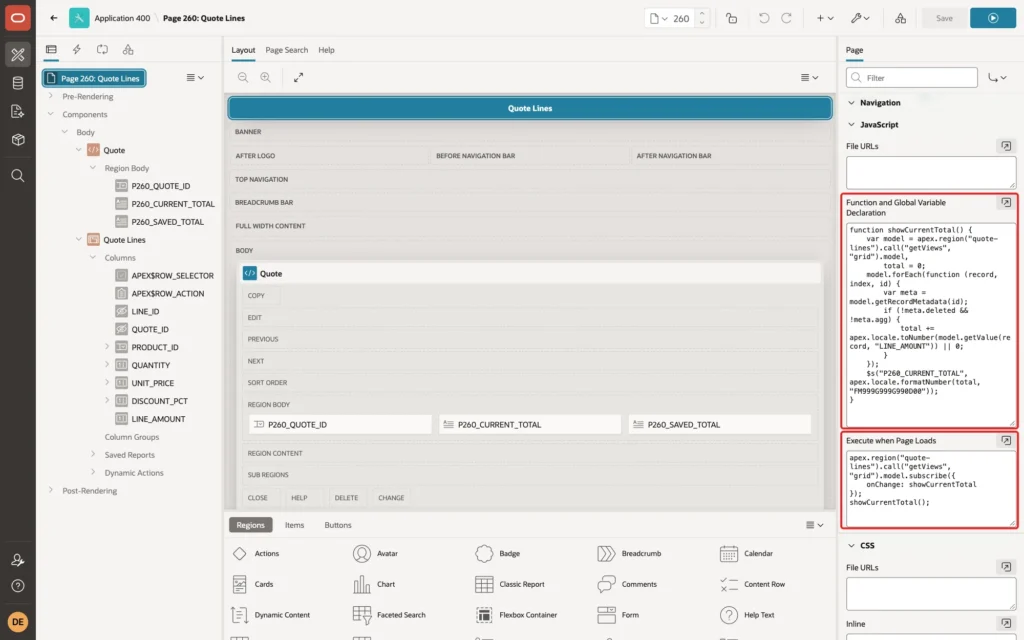
Task: Select the Layout tab
Action: pyautogui.click(x=243, y=50)
